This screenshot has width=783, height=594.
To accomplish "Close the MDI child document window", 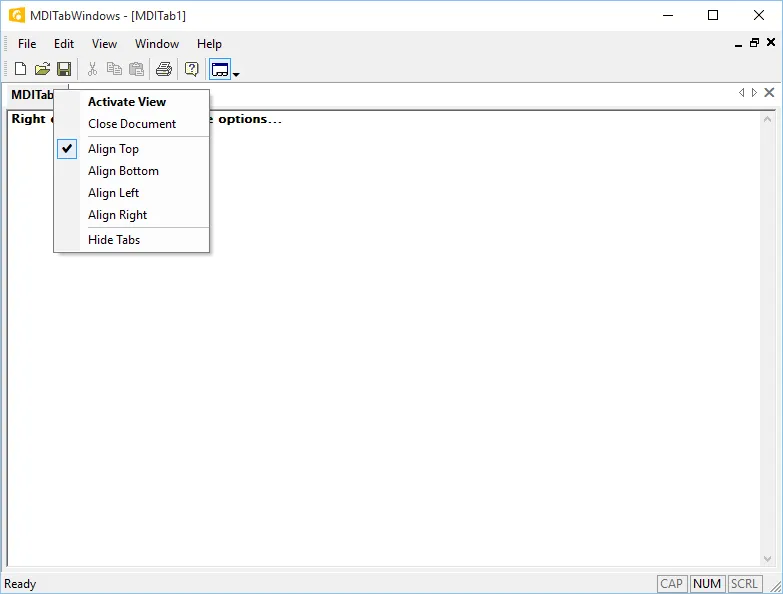I will tap(771, 42).
